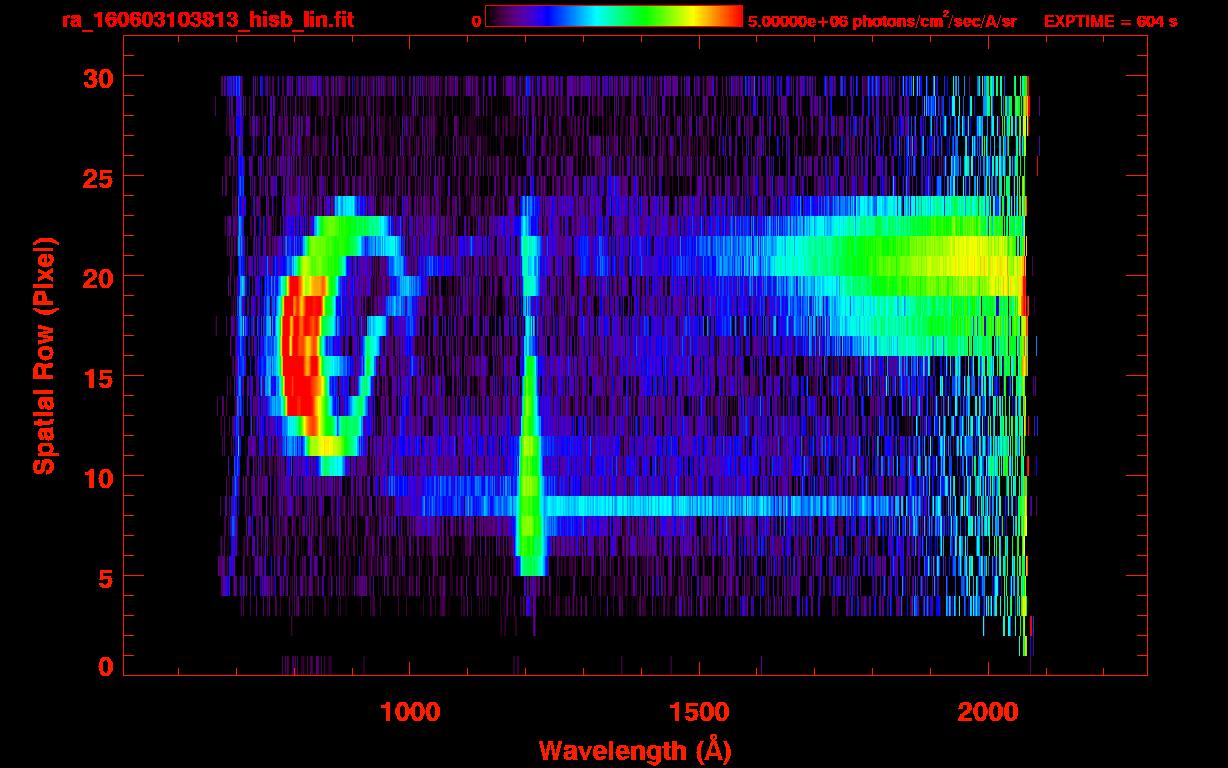
Task: Click the 5.00000e+06 photons units label
Action: tap(882, 21)
